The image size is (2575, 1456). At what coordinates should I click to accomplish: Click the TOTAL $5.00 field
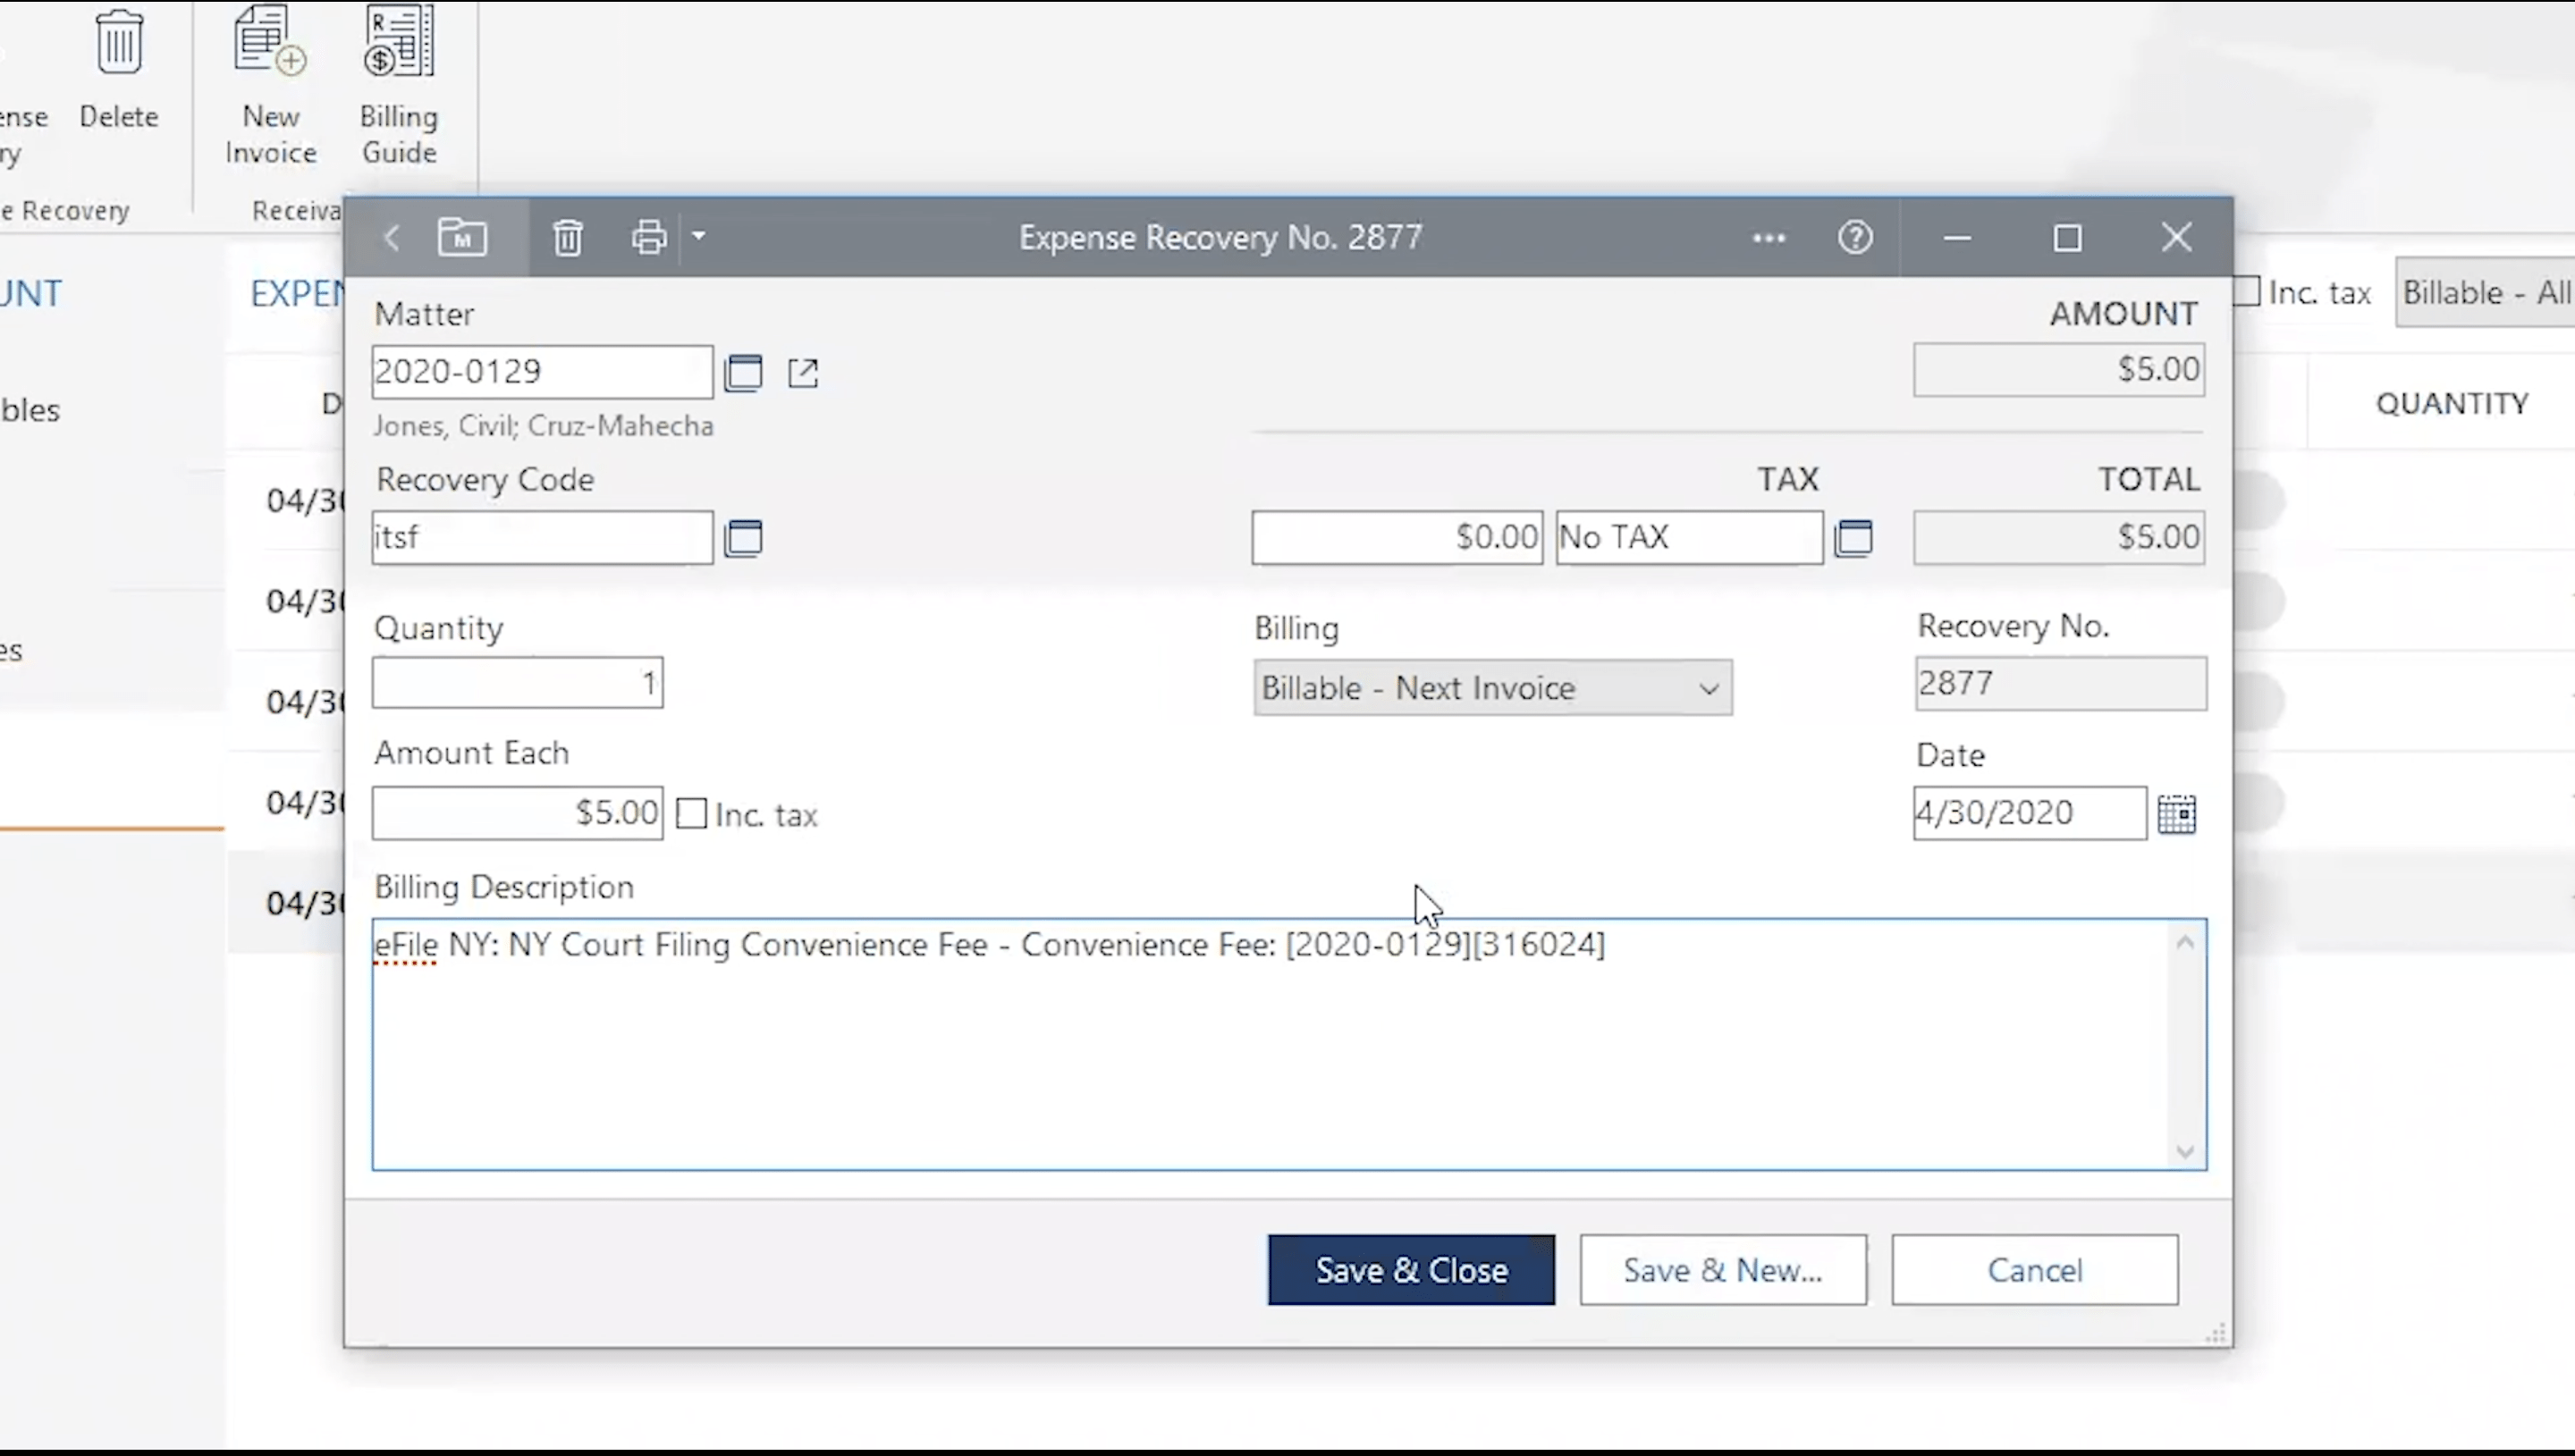[2059, 538]
